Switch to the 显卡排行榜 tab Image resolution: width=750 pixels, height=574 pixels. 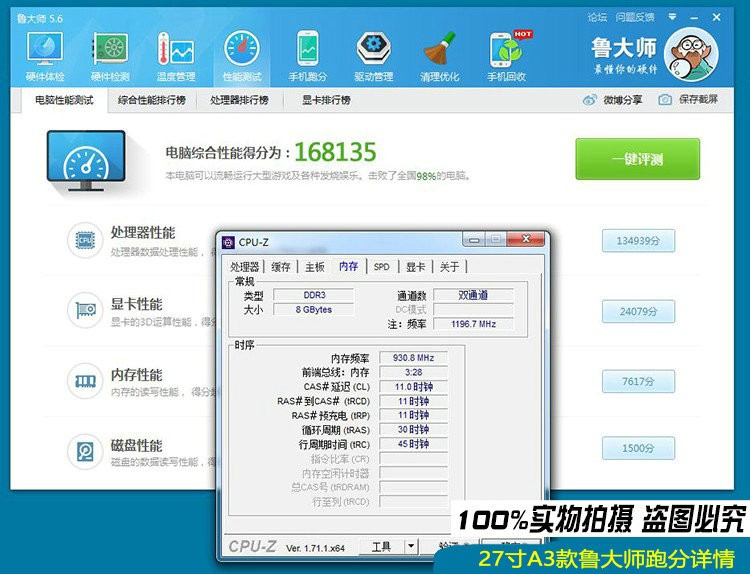coord(326,100)
